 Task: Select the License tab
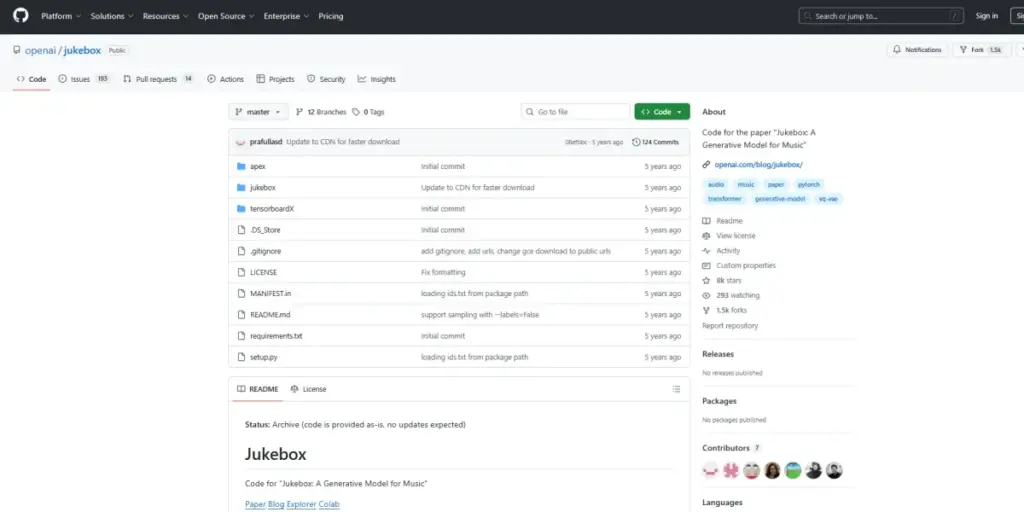(308, 389)
